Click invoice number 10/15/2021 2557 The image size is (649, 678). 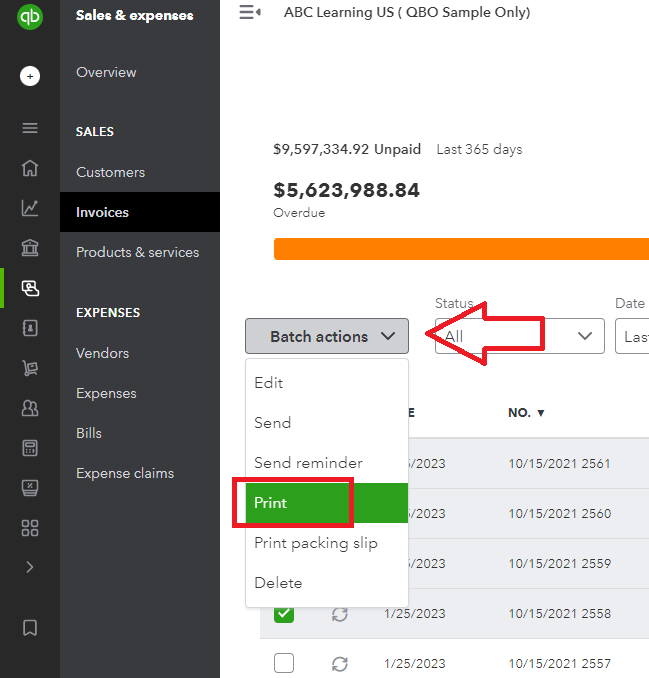tap(559, 663)
